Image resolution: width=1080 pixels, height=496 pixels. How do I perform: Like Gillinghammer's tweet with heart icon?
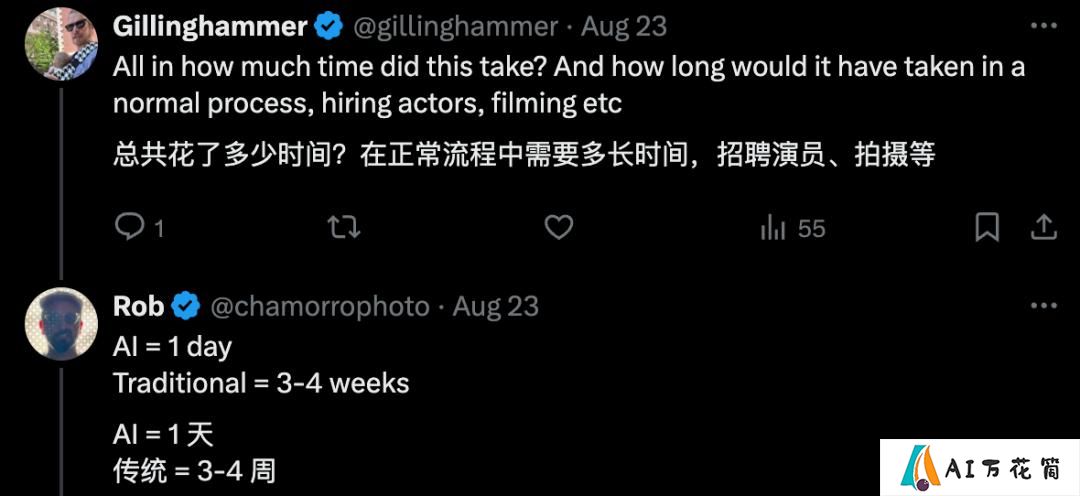[559, 227]
